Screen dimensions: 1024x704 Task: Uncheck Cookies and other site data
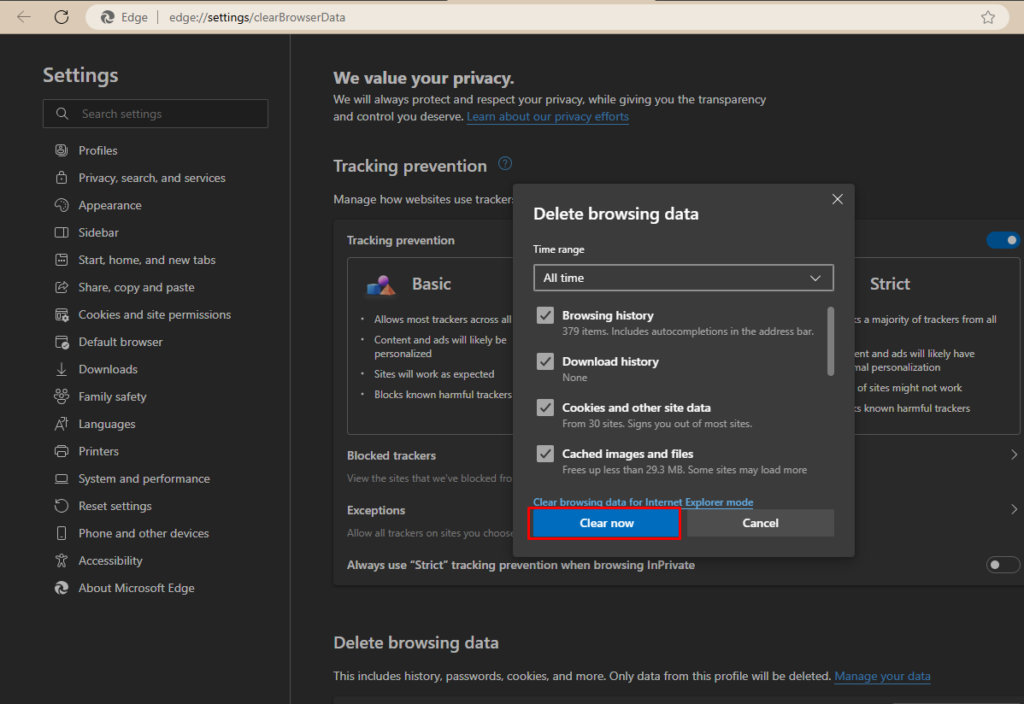545,407
